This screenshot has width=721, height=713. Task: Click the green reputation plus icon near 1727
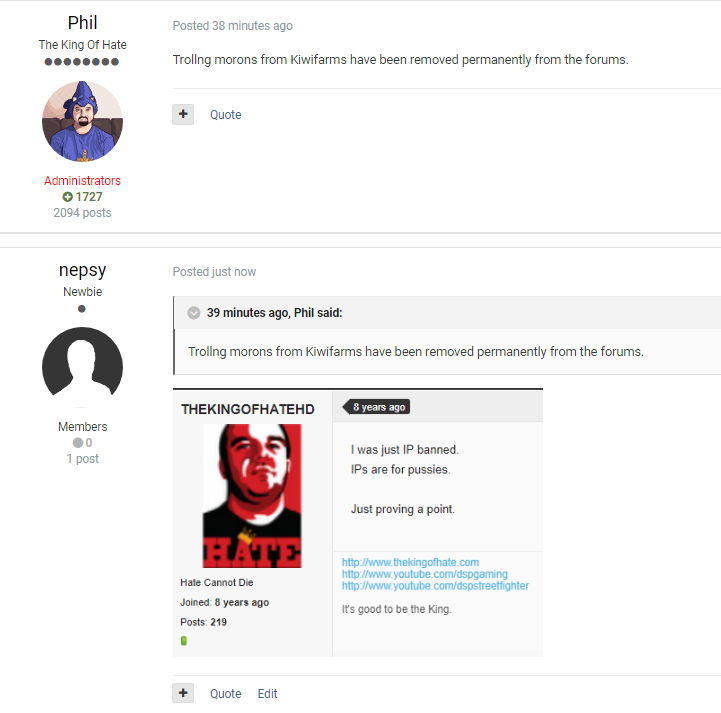68,197
